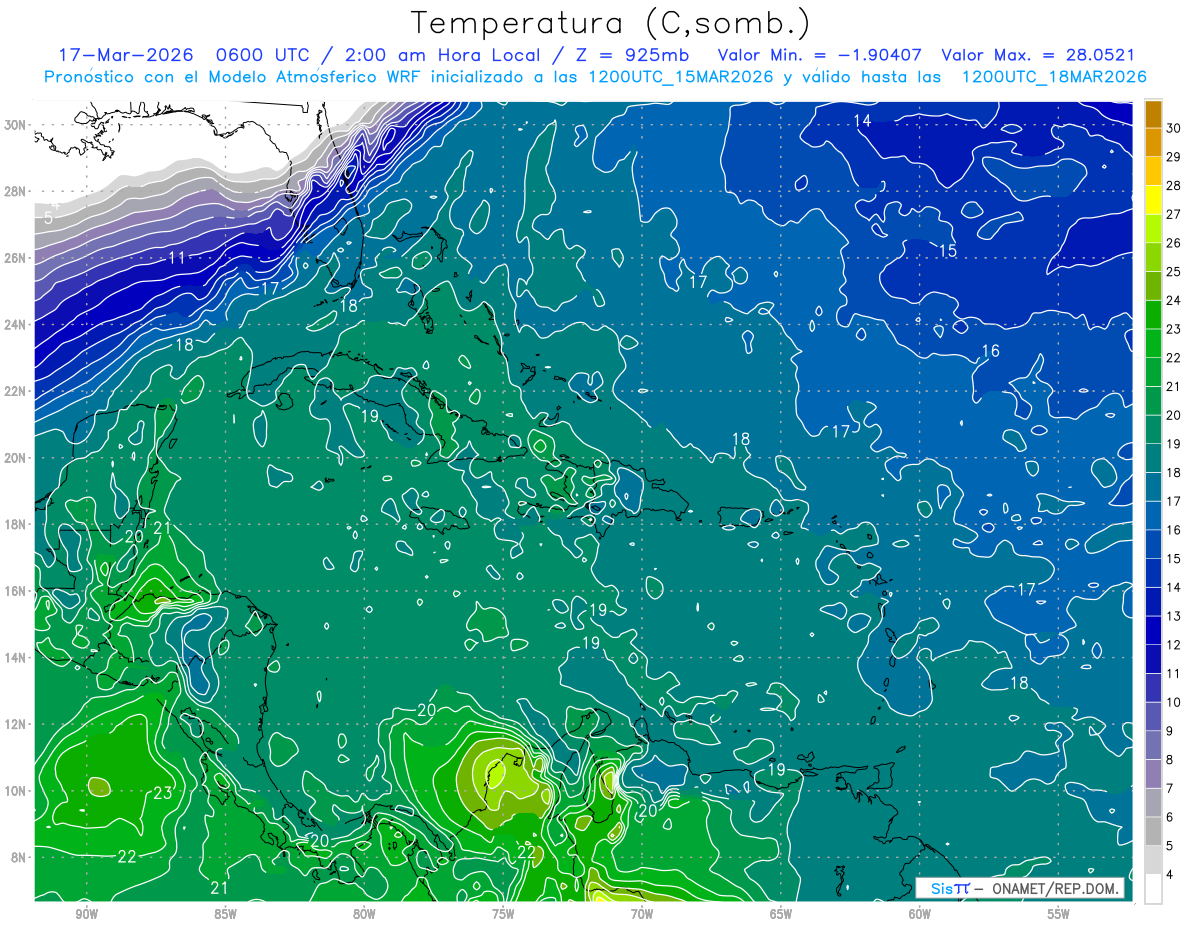Click the legend label '25' on the color bar

click(1174, 272)
